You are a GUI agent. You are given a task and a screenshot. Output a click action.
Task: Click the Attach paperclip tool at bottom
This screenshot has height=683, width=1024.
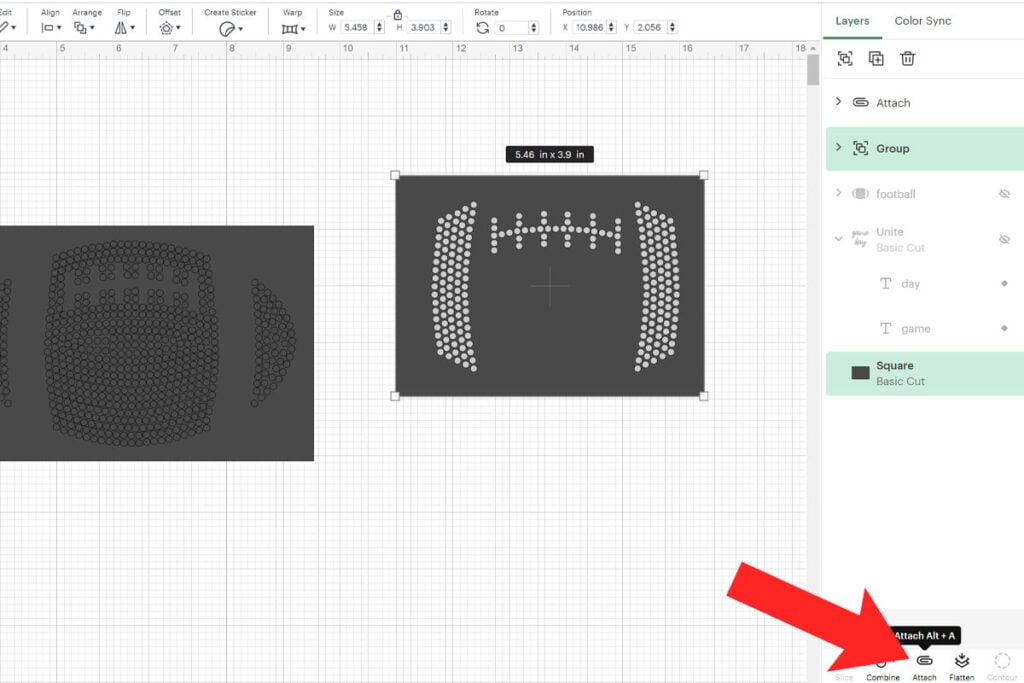[x=924, y=661]
